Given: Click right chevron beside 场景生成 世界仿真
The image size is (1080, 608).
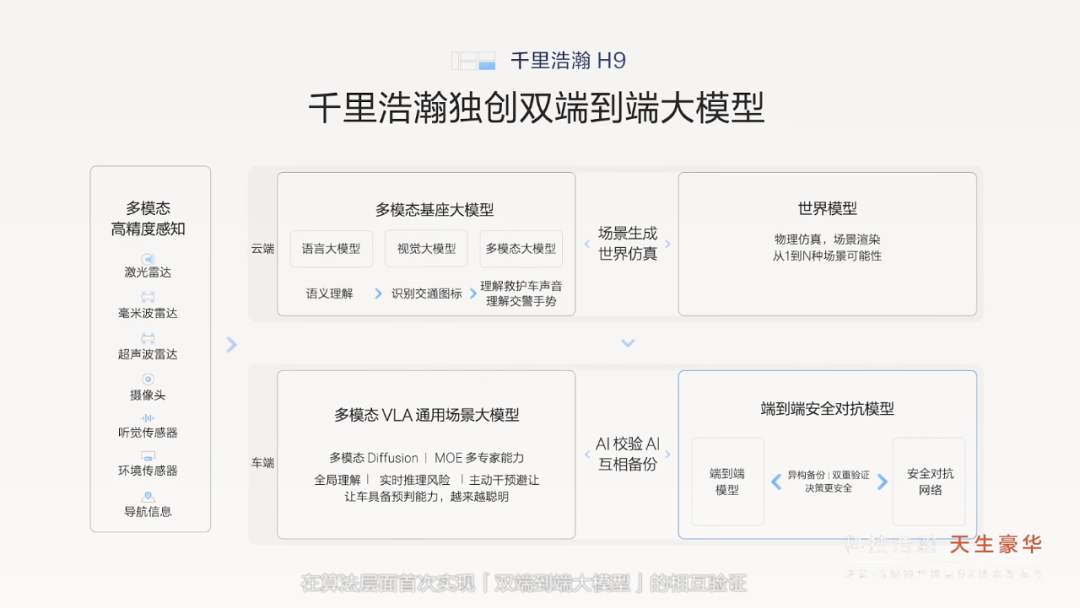Looking at the screenshot, I should pos(667,244).
